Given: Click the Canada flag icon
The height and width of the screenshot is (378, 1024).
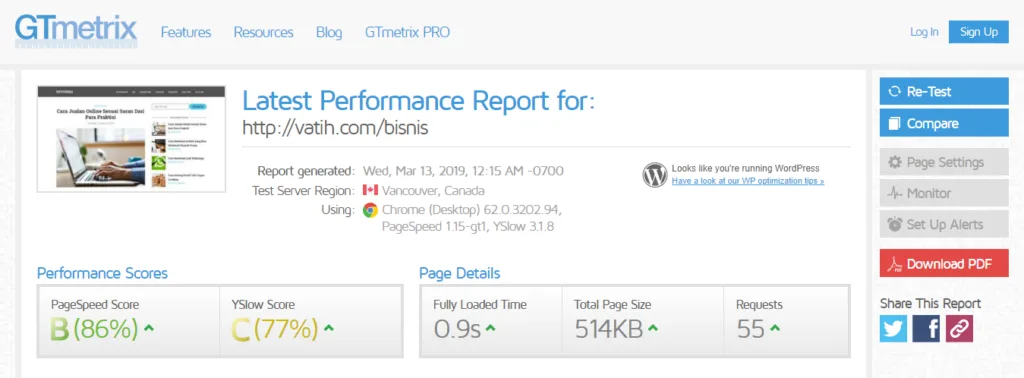Looking at the screenshot, I should (x=370, y=191).
